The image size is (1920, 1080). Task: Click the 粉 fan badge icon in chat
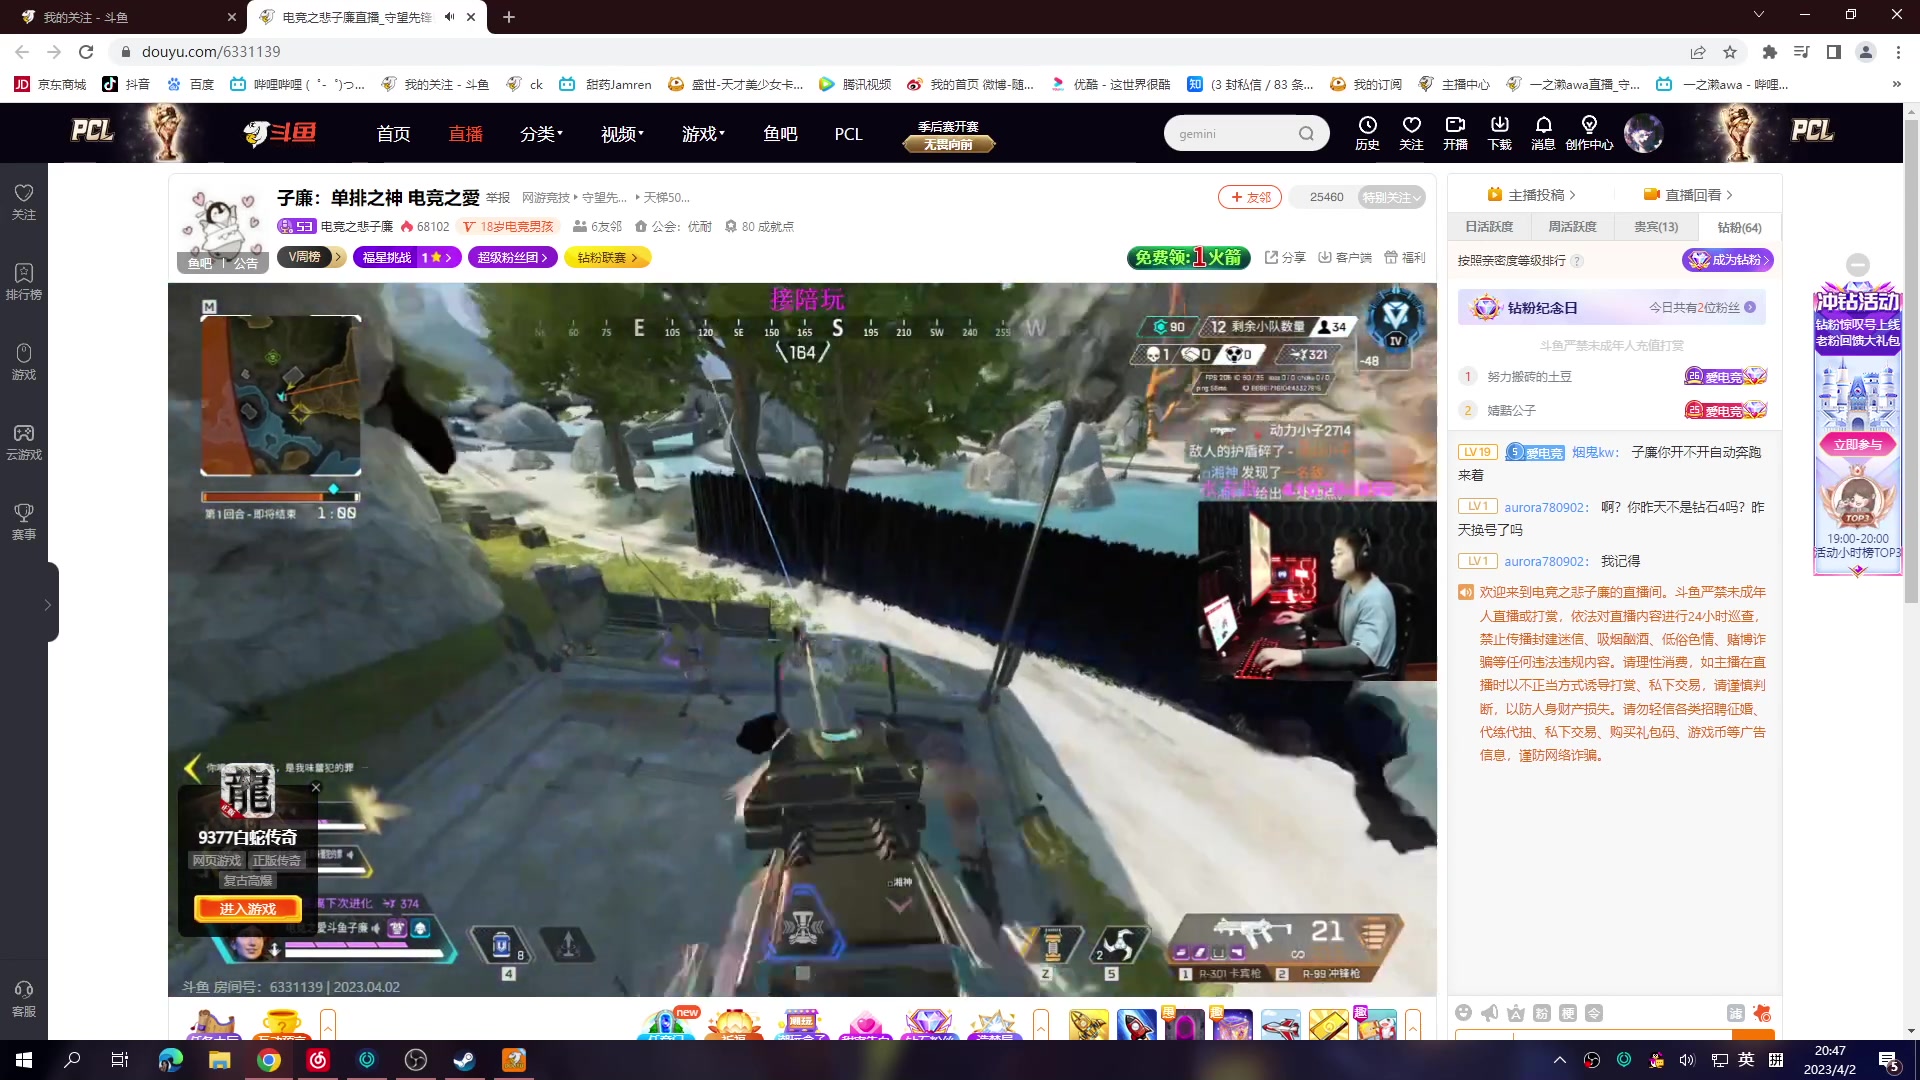[1541, 1013]
